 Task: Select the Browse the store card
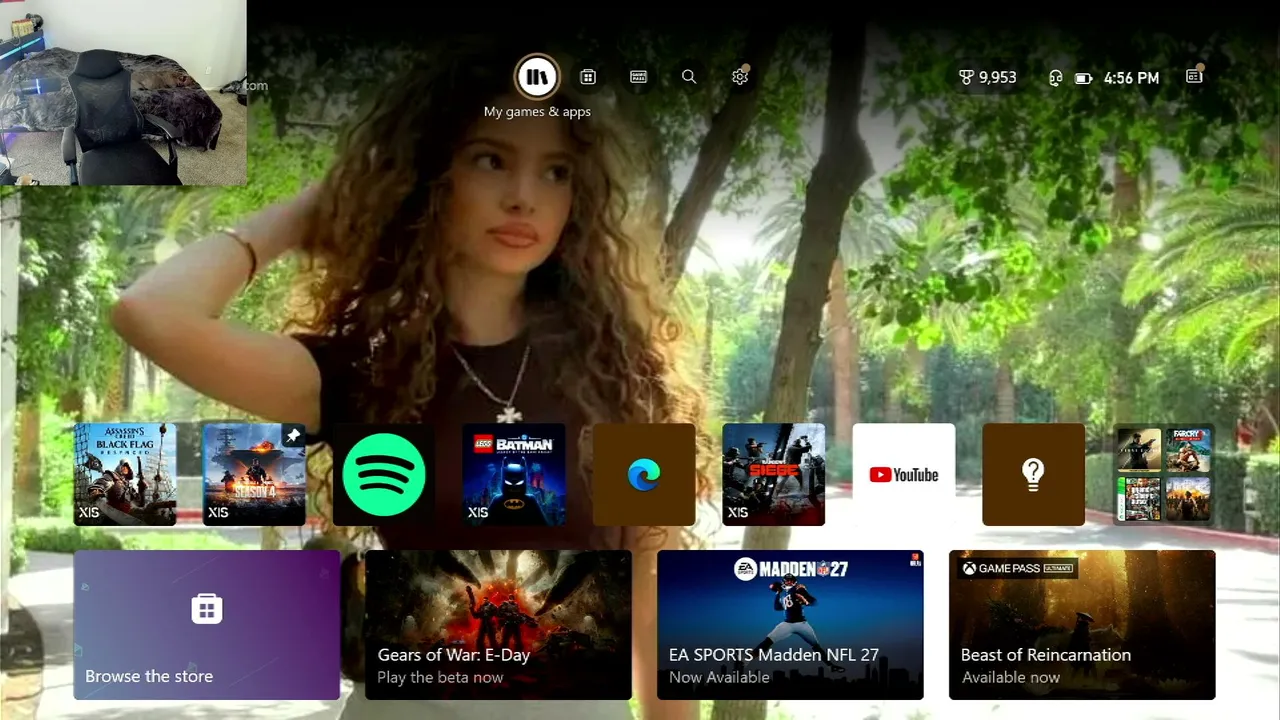(x=207, y=625)
